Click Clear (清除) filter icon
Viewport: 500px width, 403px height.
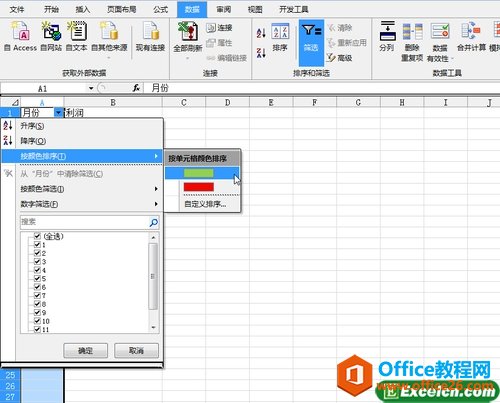coord(340,28)
